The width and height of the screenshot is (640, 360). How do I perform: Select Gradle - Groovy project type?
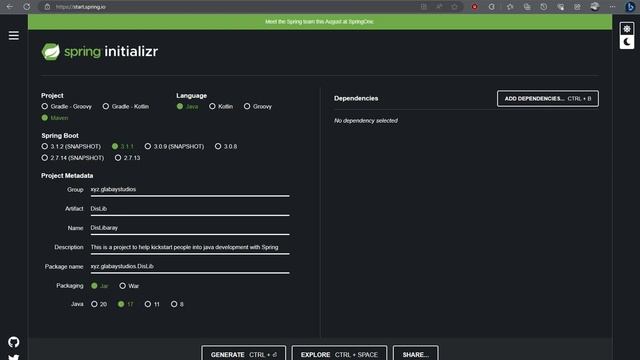pyautogui.click(x=67, y=107)
